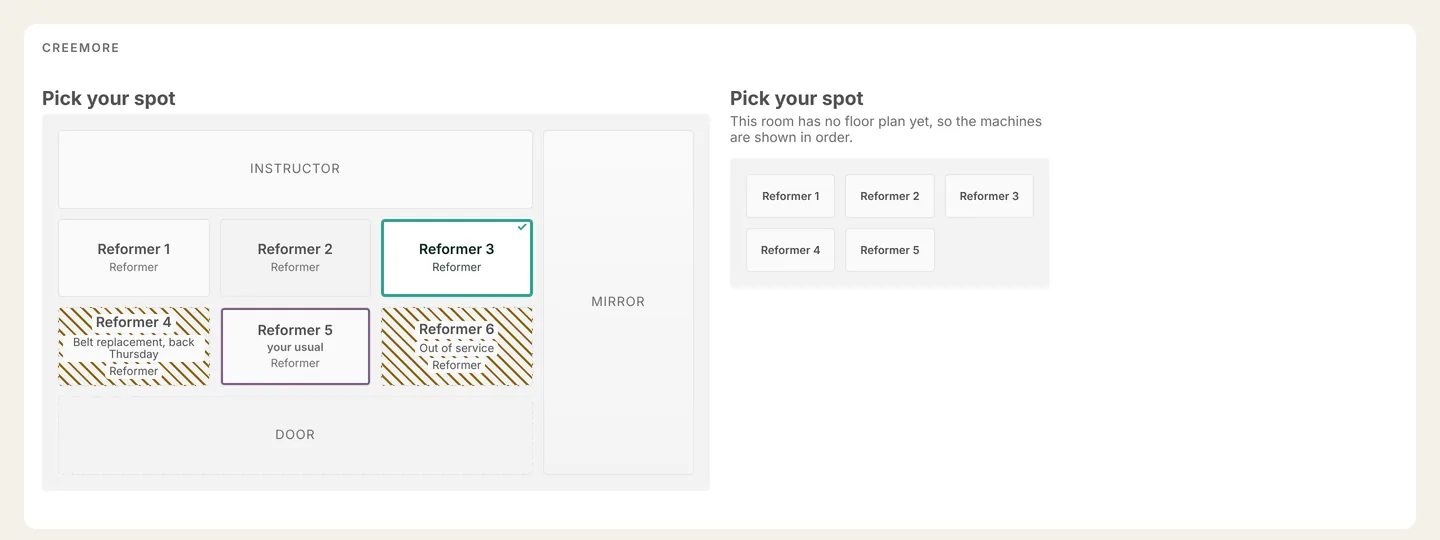
Task: Click the DOOR area on floor plan
Action: [x=295, y=435]
